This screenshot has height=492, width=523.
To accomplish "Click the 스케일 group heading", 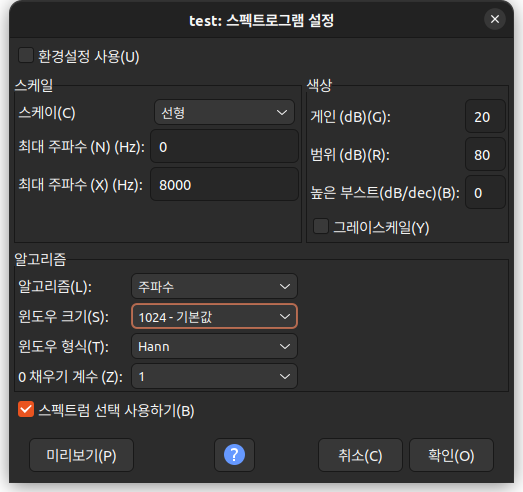I will point(34,85).
